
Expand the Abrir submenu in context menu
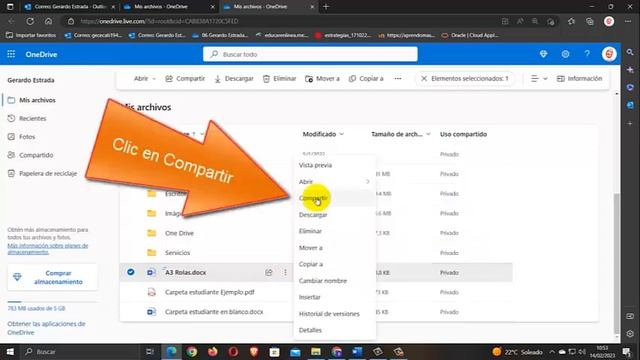tap(367, 182)
